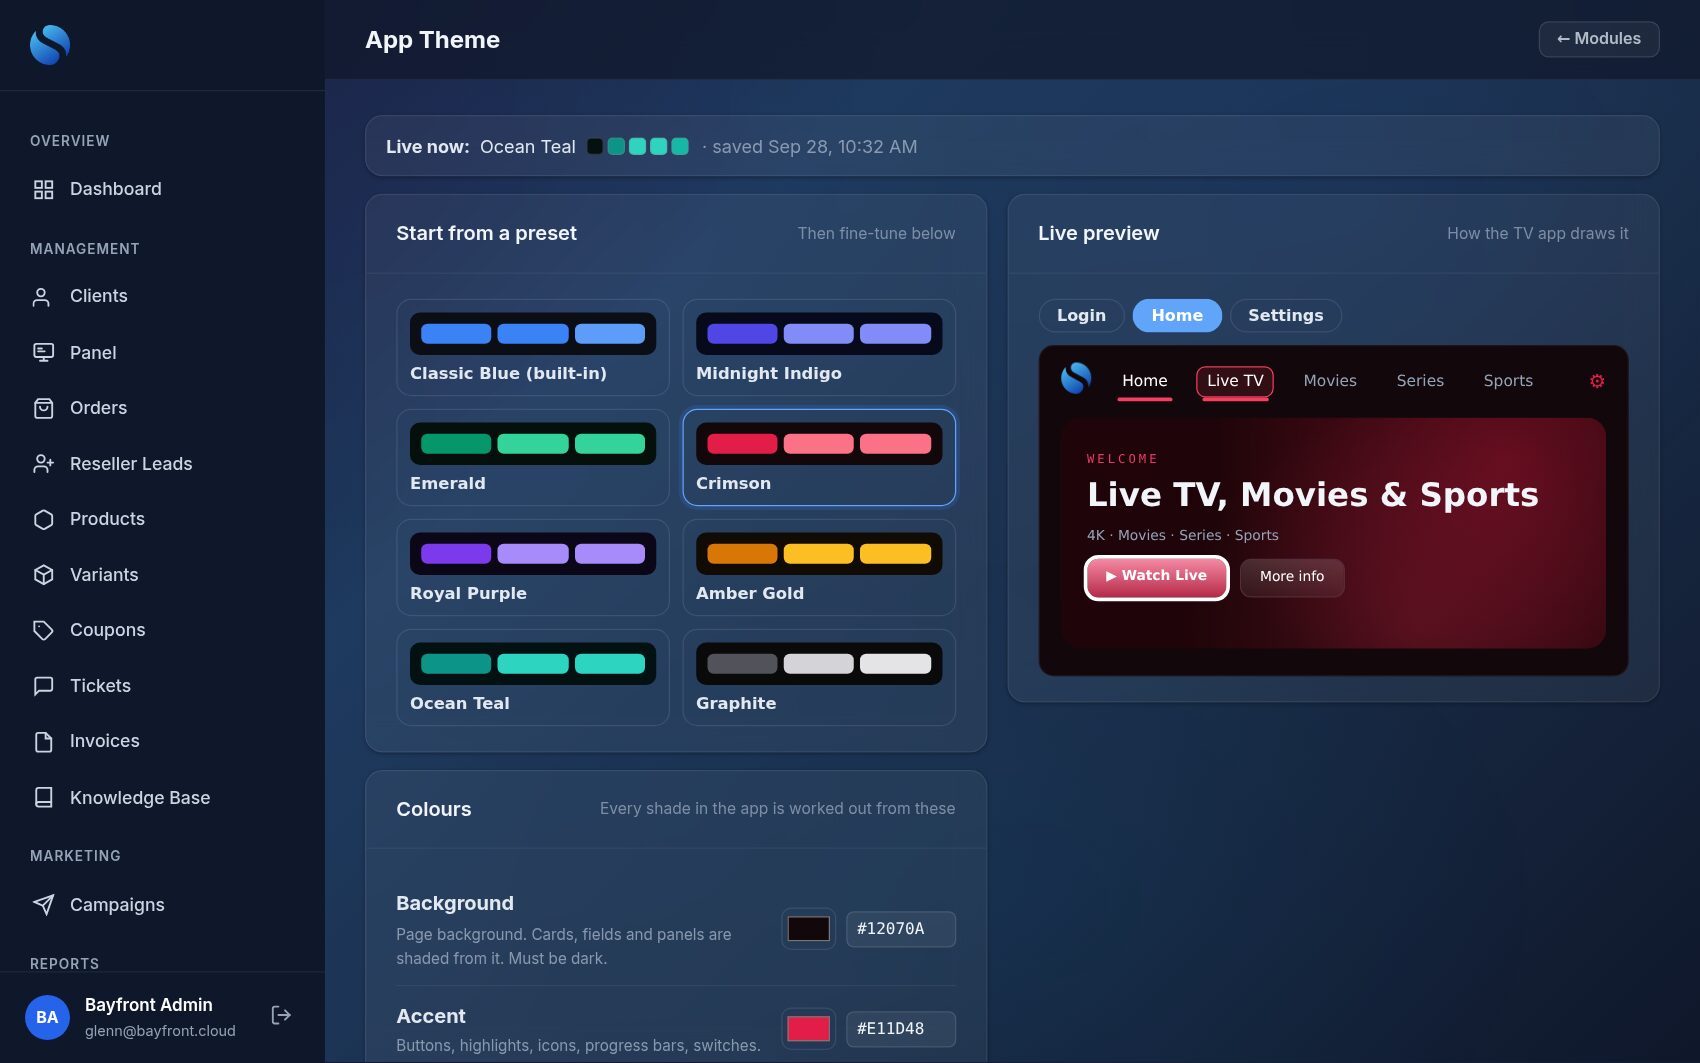Click the Variants cube icon
This screenshot has height=1063, width=1700.
click(x=43, y=575)
